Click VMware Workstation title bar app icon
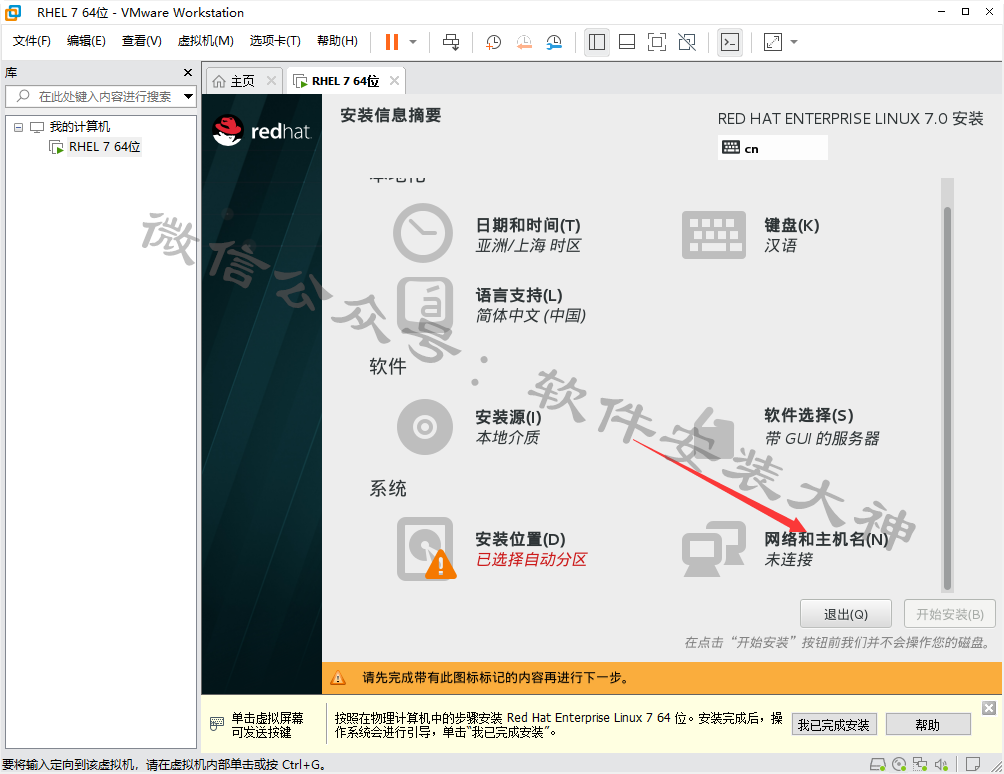Viewport: 1004px width, 774px height. point(13,12)
